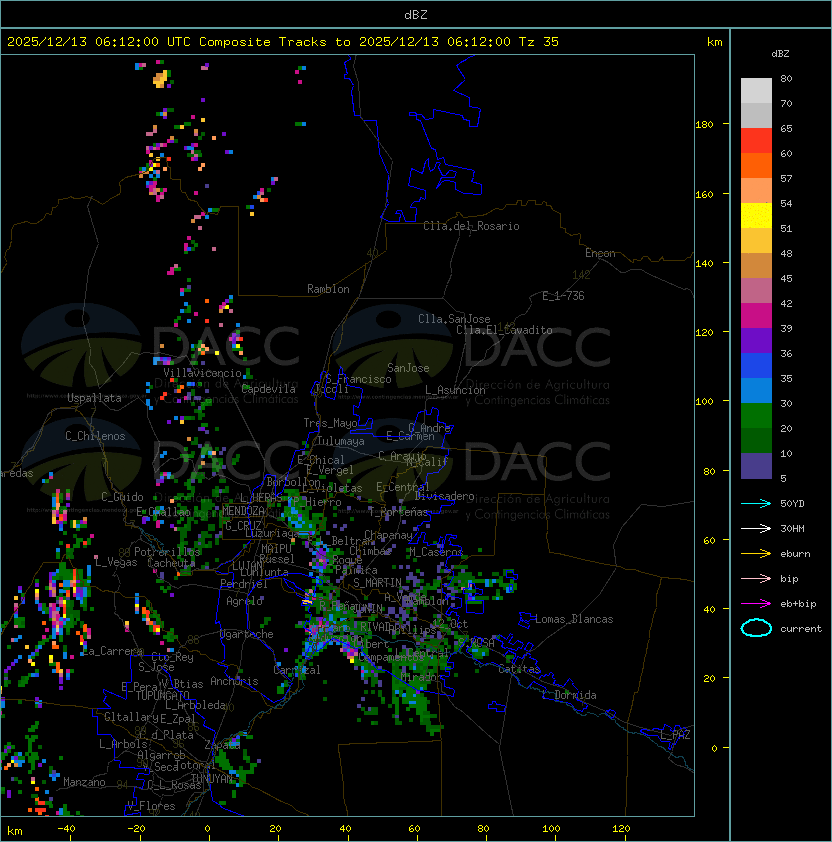Click the Capdevila place label
Image resolution: width=832 pixels, height=842 pixels.
click(x=269, y=389)
